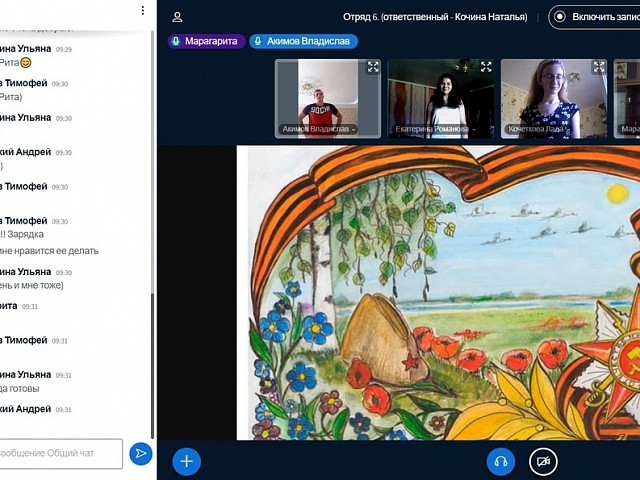Select the Акимов Владислав talking indicator
This screenshot has height=480, width=640.
[x=303, y=41]
